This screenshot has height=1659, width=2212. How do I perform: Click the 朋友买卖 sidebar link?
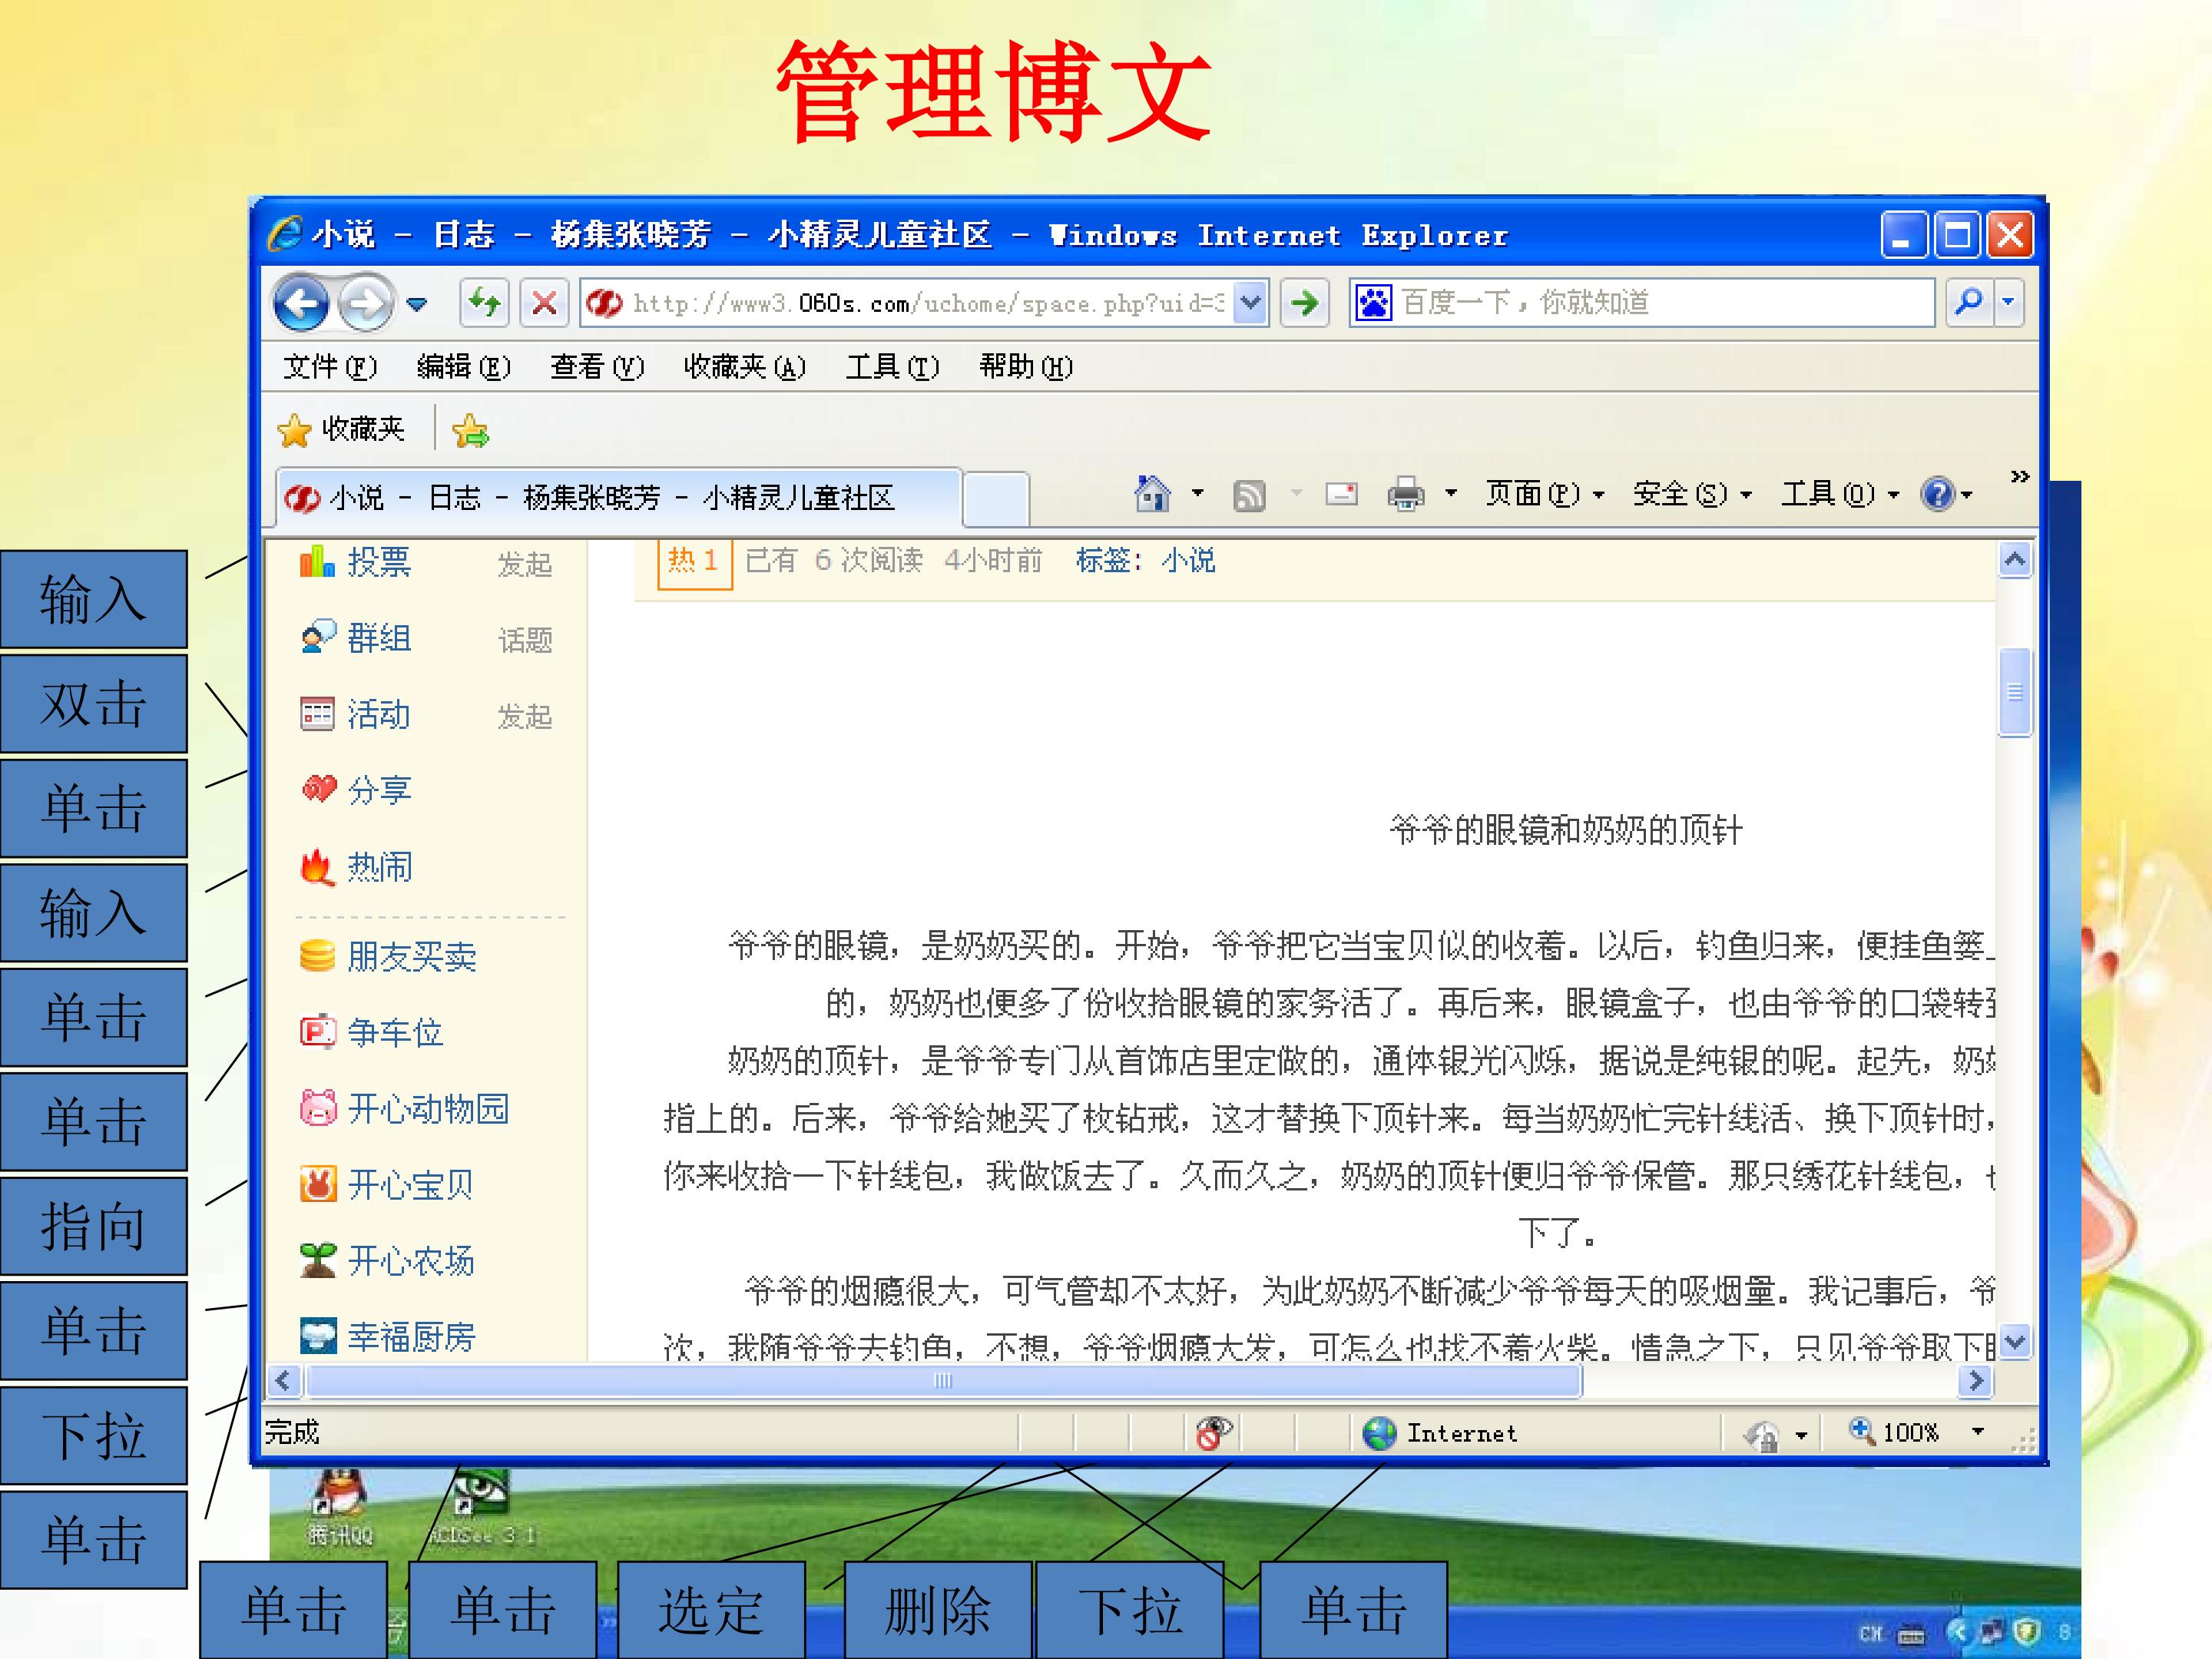tap(411, 957)
